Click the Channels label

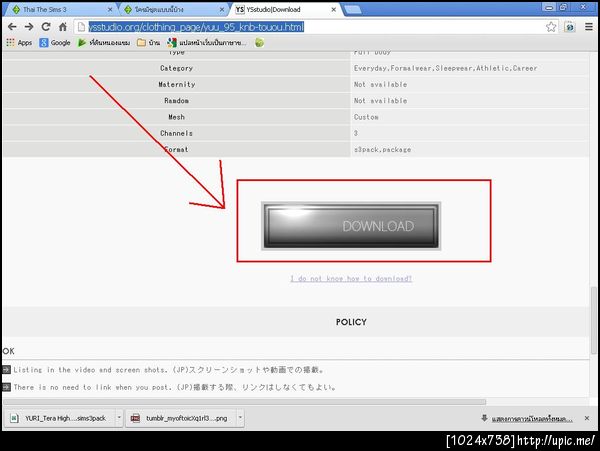(176, 133)
